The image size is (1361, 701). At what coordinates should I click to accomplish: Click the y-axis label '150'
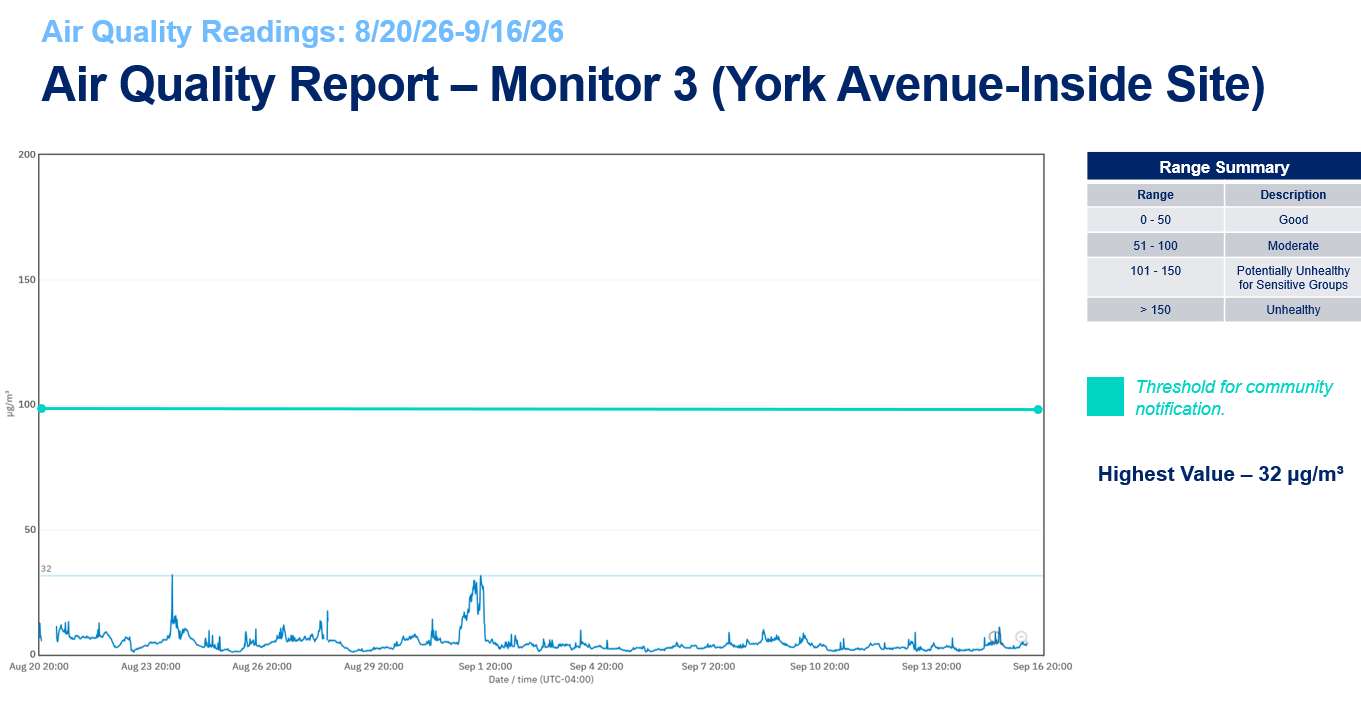click(x=27, y=280)
